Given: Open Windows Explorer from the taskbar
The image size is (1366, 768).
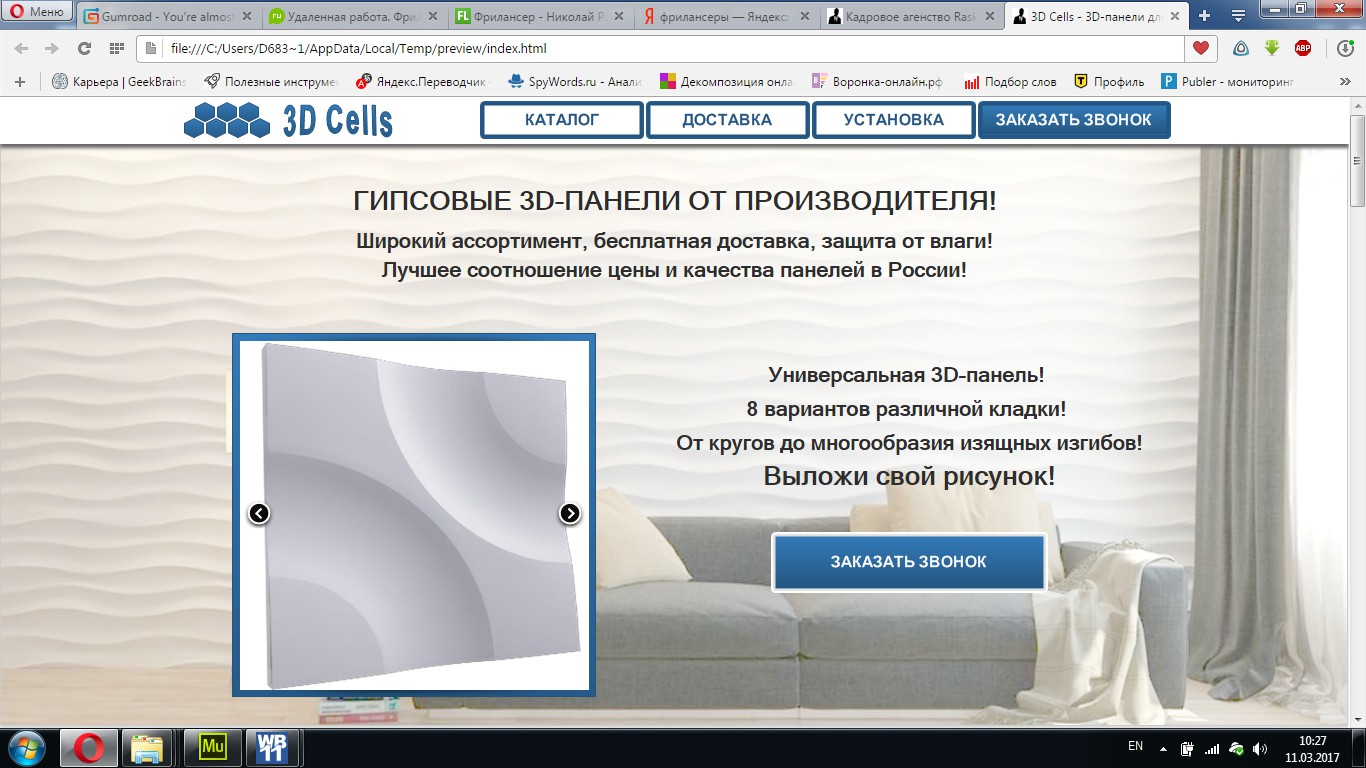Looking at the screenshot, I should (x=149, y=748).
